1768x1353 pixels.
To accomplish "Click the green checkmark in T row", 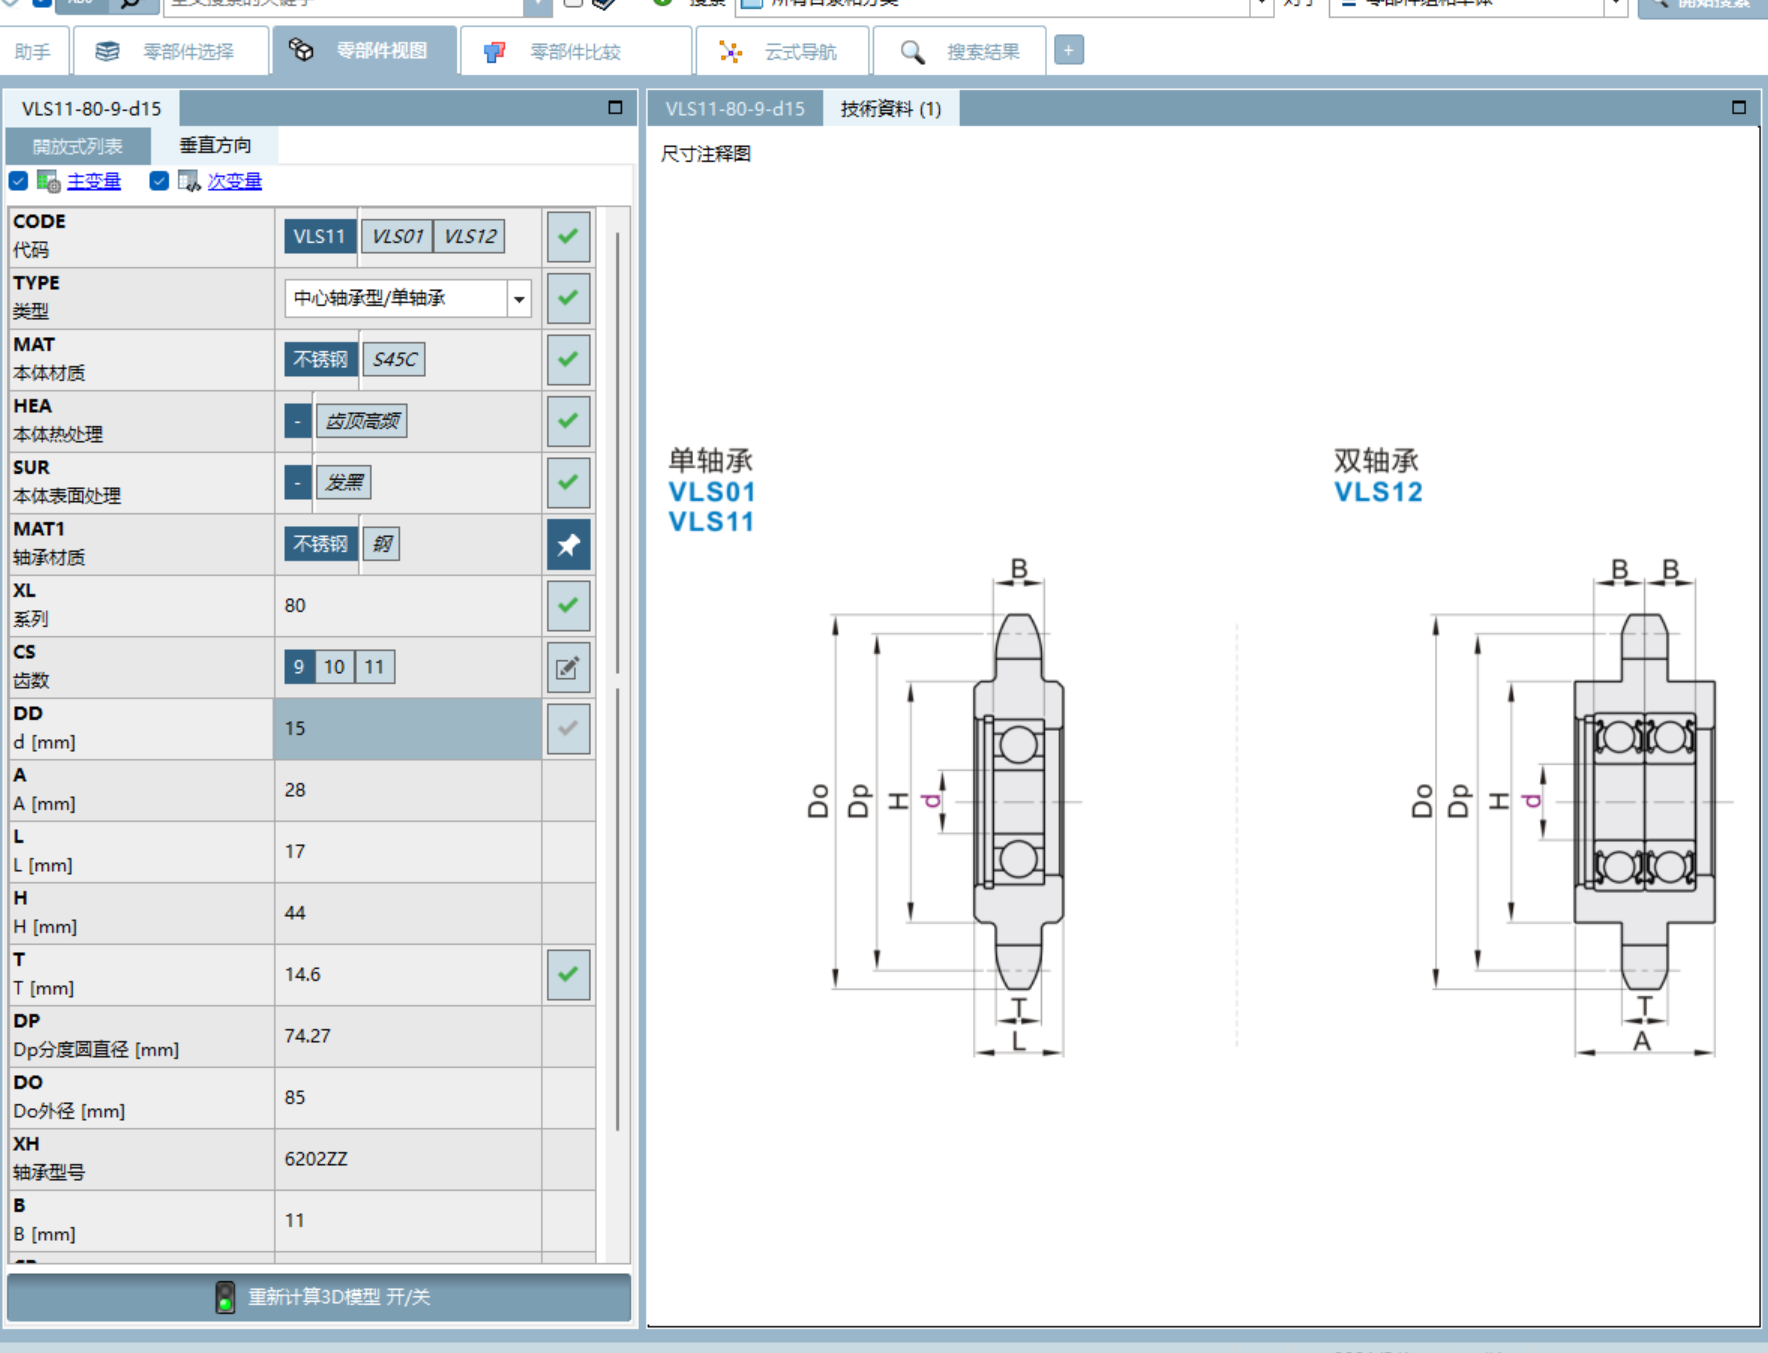I will point(568,974).
